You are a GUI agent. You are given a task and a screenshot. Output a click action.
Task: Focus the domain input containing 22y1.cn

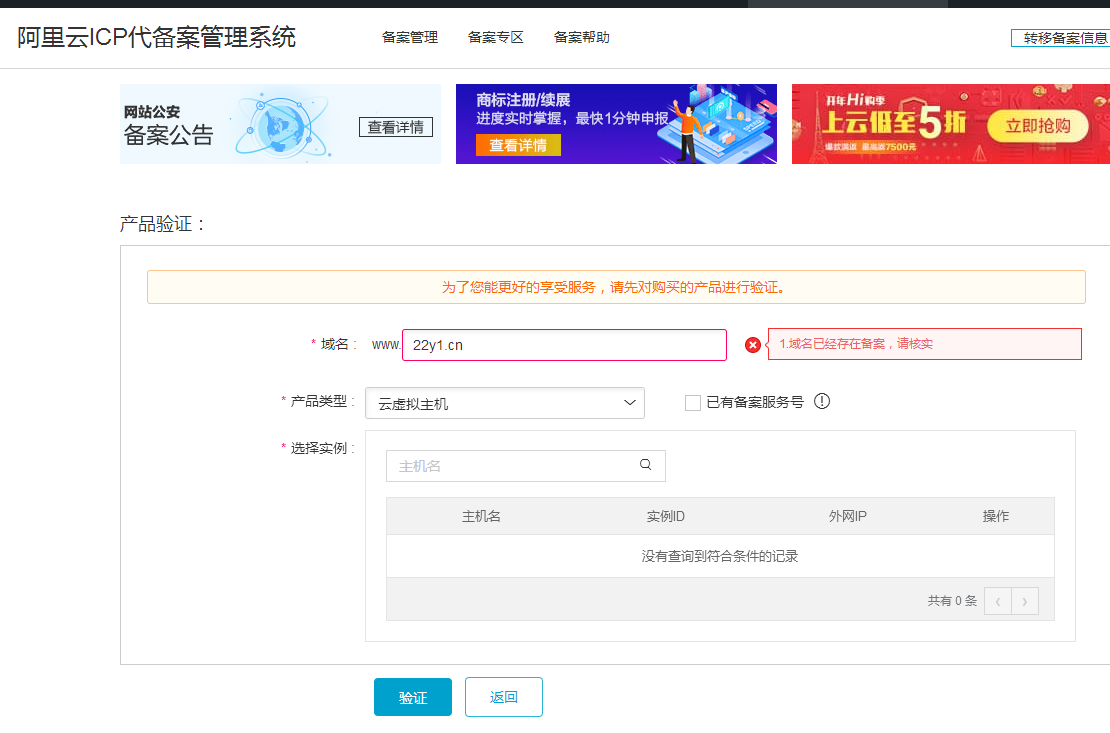tap(564, 345)
